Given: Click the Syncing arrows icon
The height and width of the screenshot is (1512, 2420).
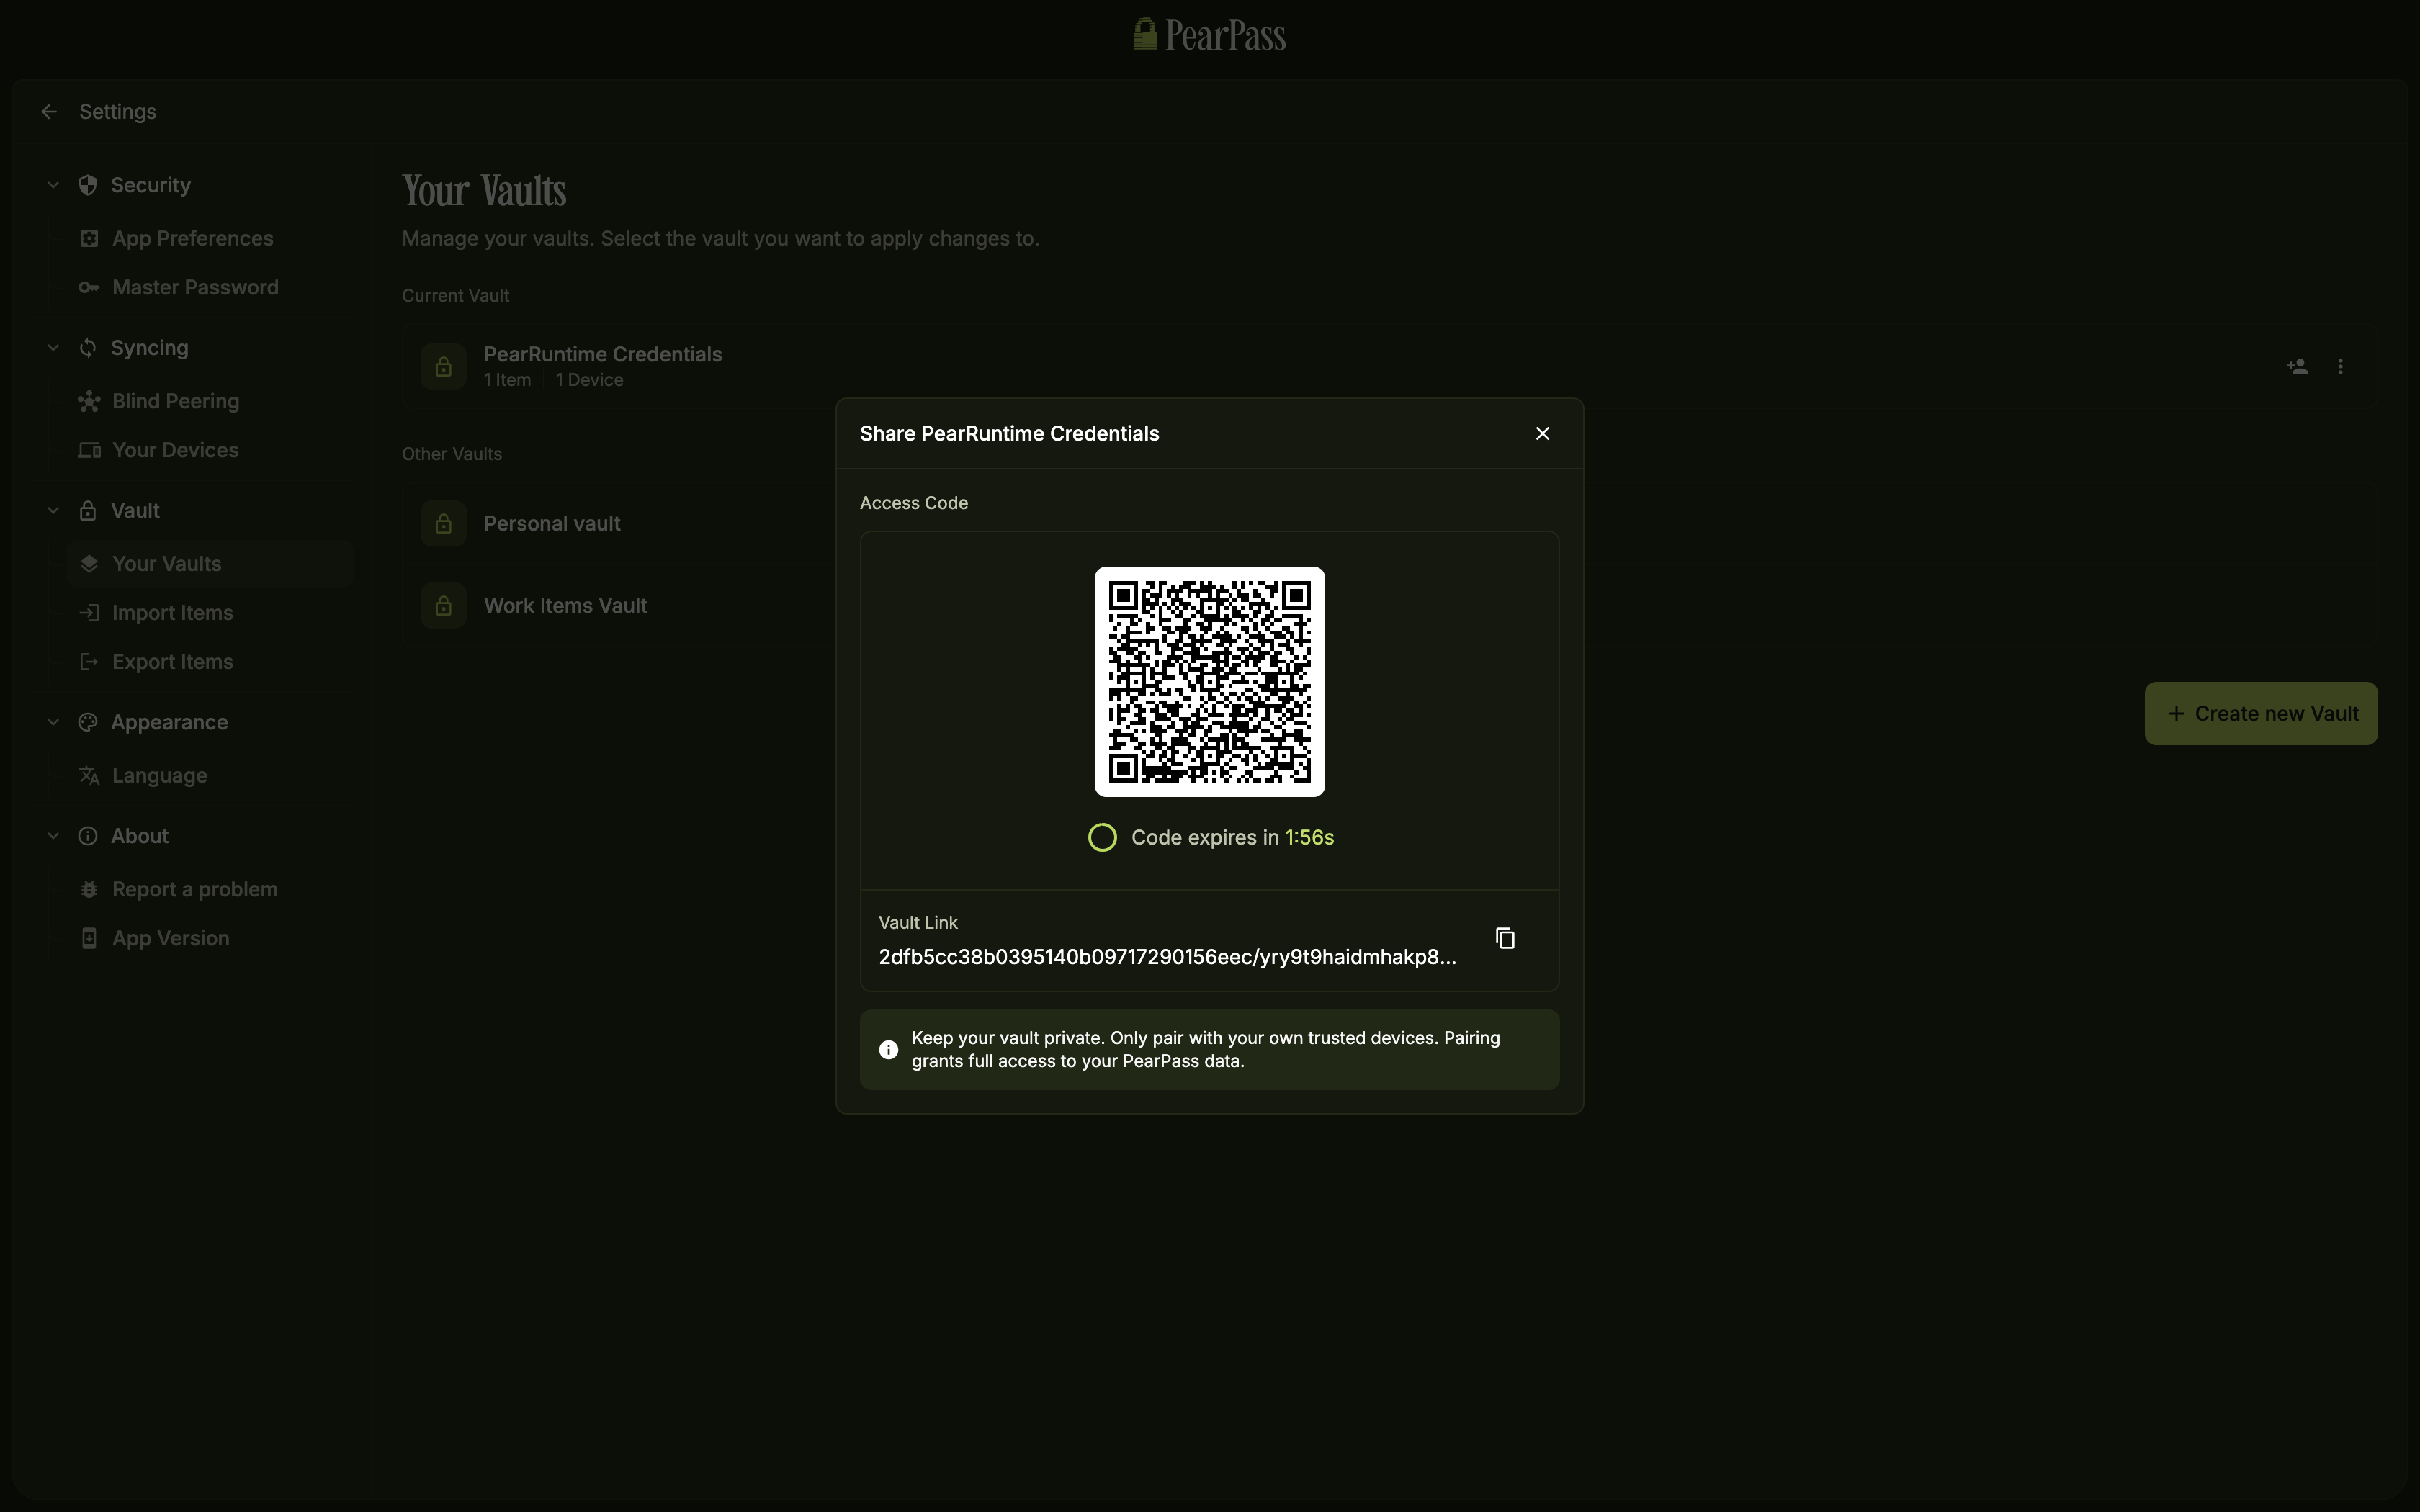Looking at the screenshot, I should click(88, 348).
